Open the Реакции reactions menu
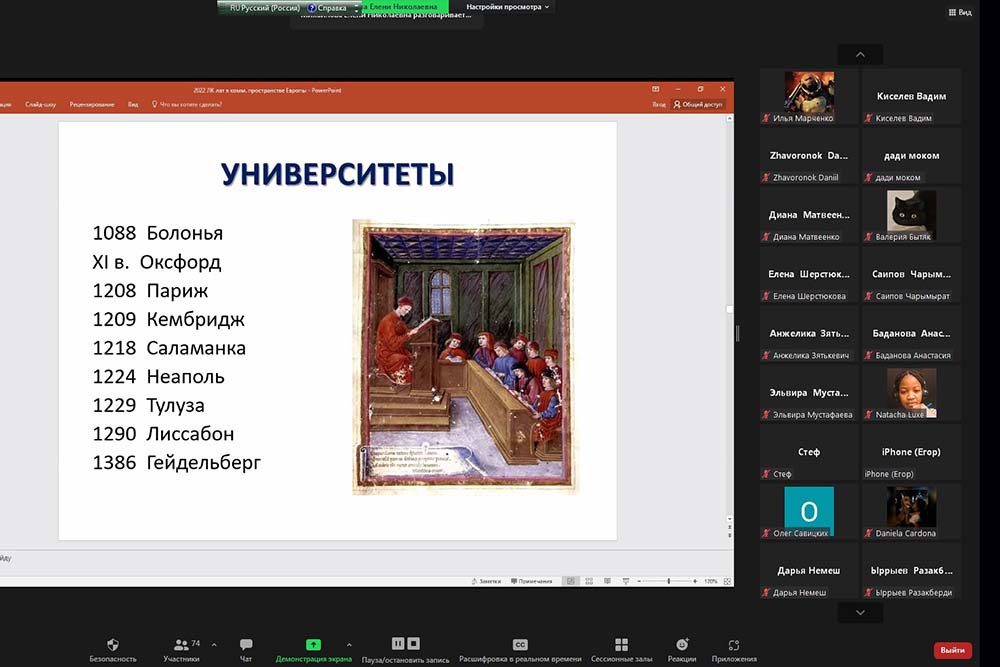Viewport: 1000px width, 667px height. 682,645
